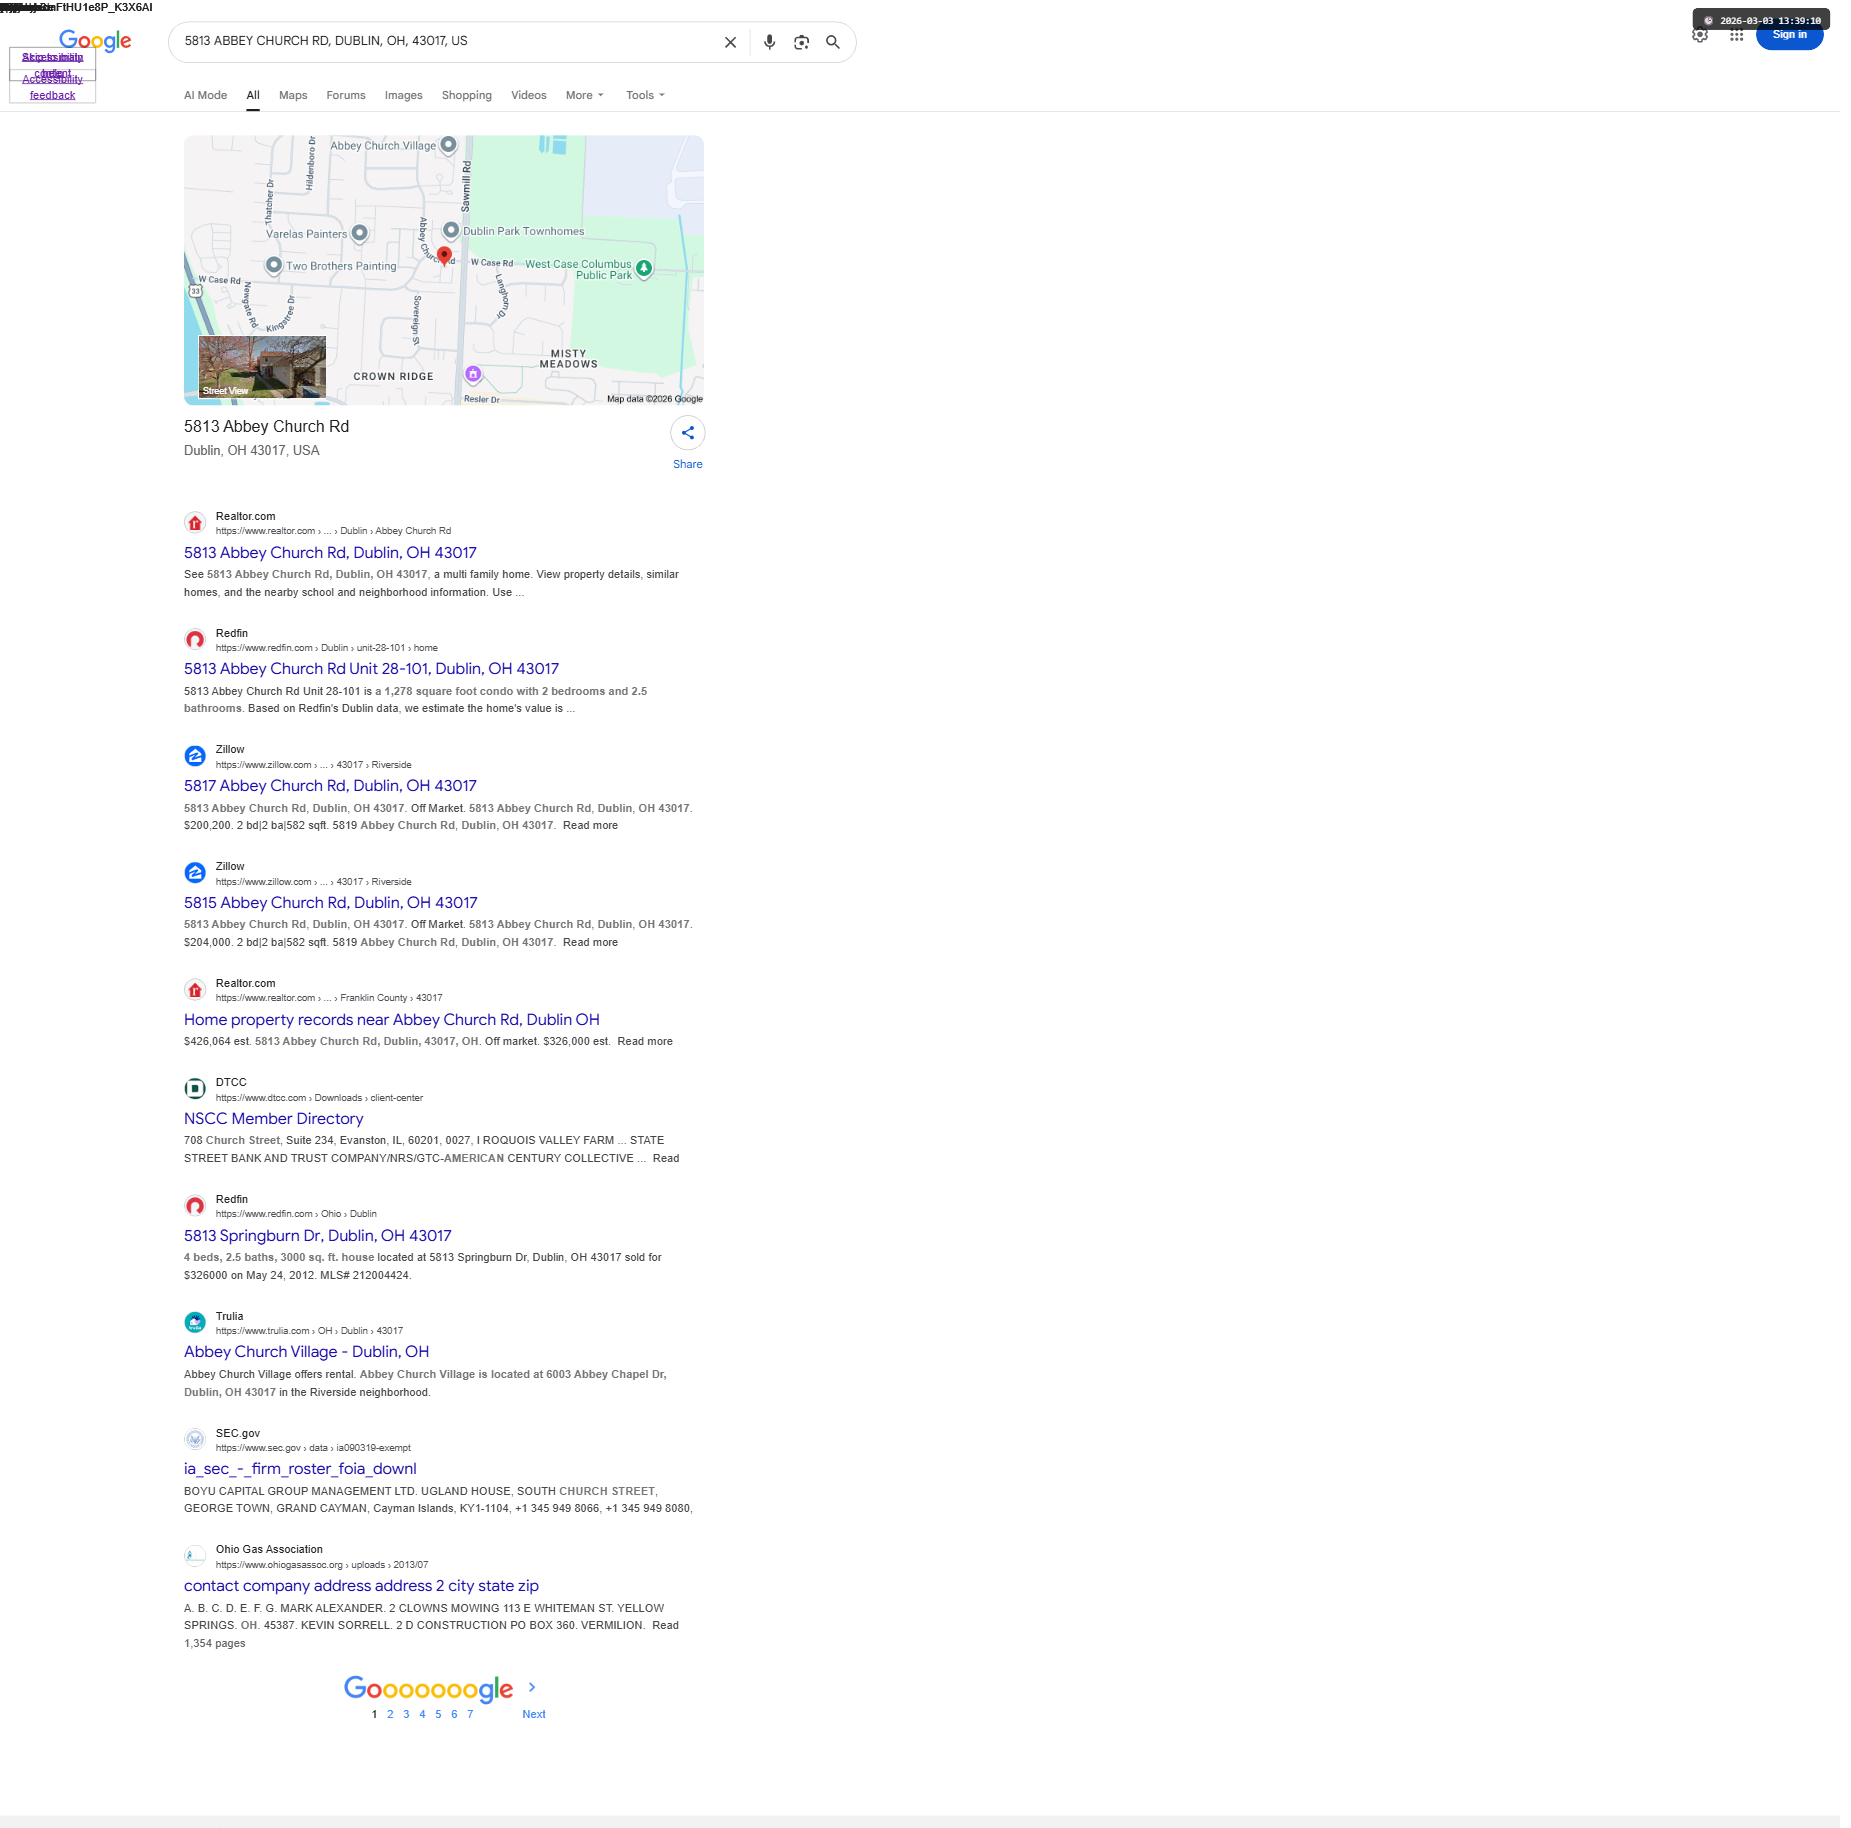Screen dimensions: 1851x1828
Task: Go to results page 5
Action: point(438,1714)
